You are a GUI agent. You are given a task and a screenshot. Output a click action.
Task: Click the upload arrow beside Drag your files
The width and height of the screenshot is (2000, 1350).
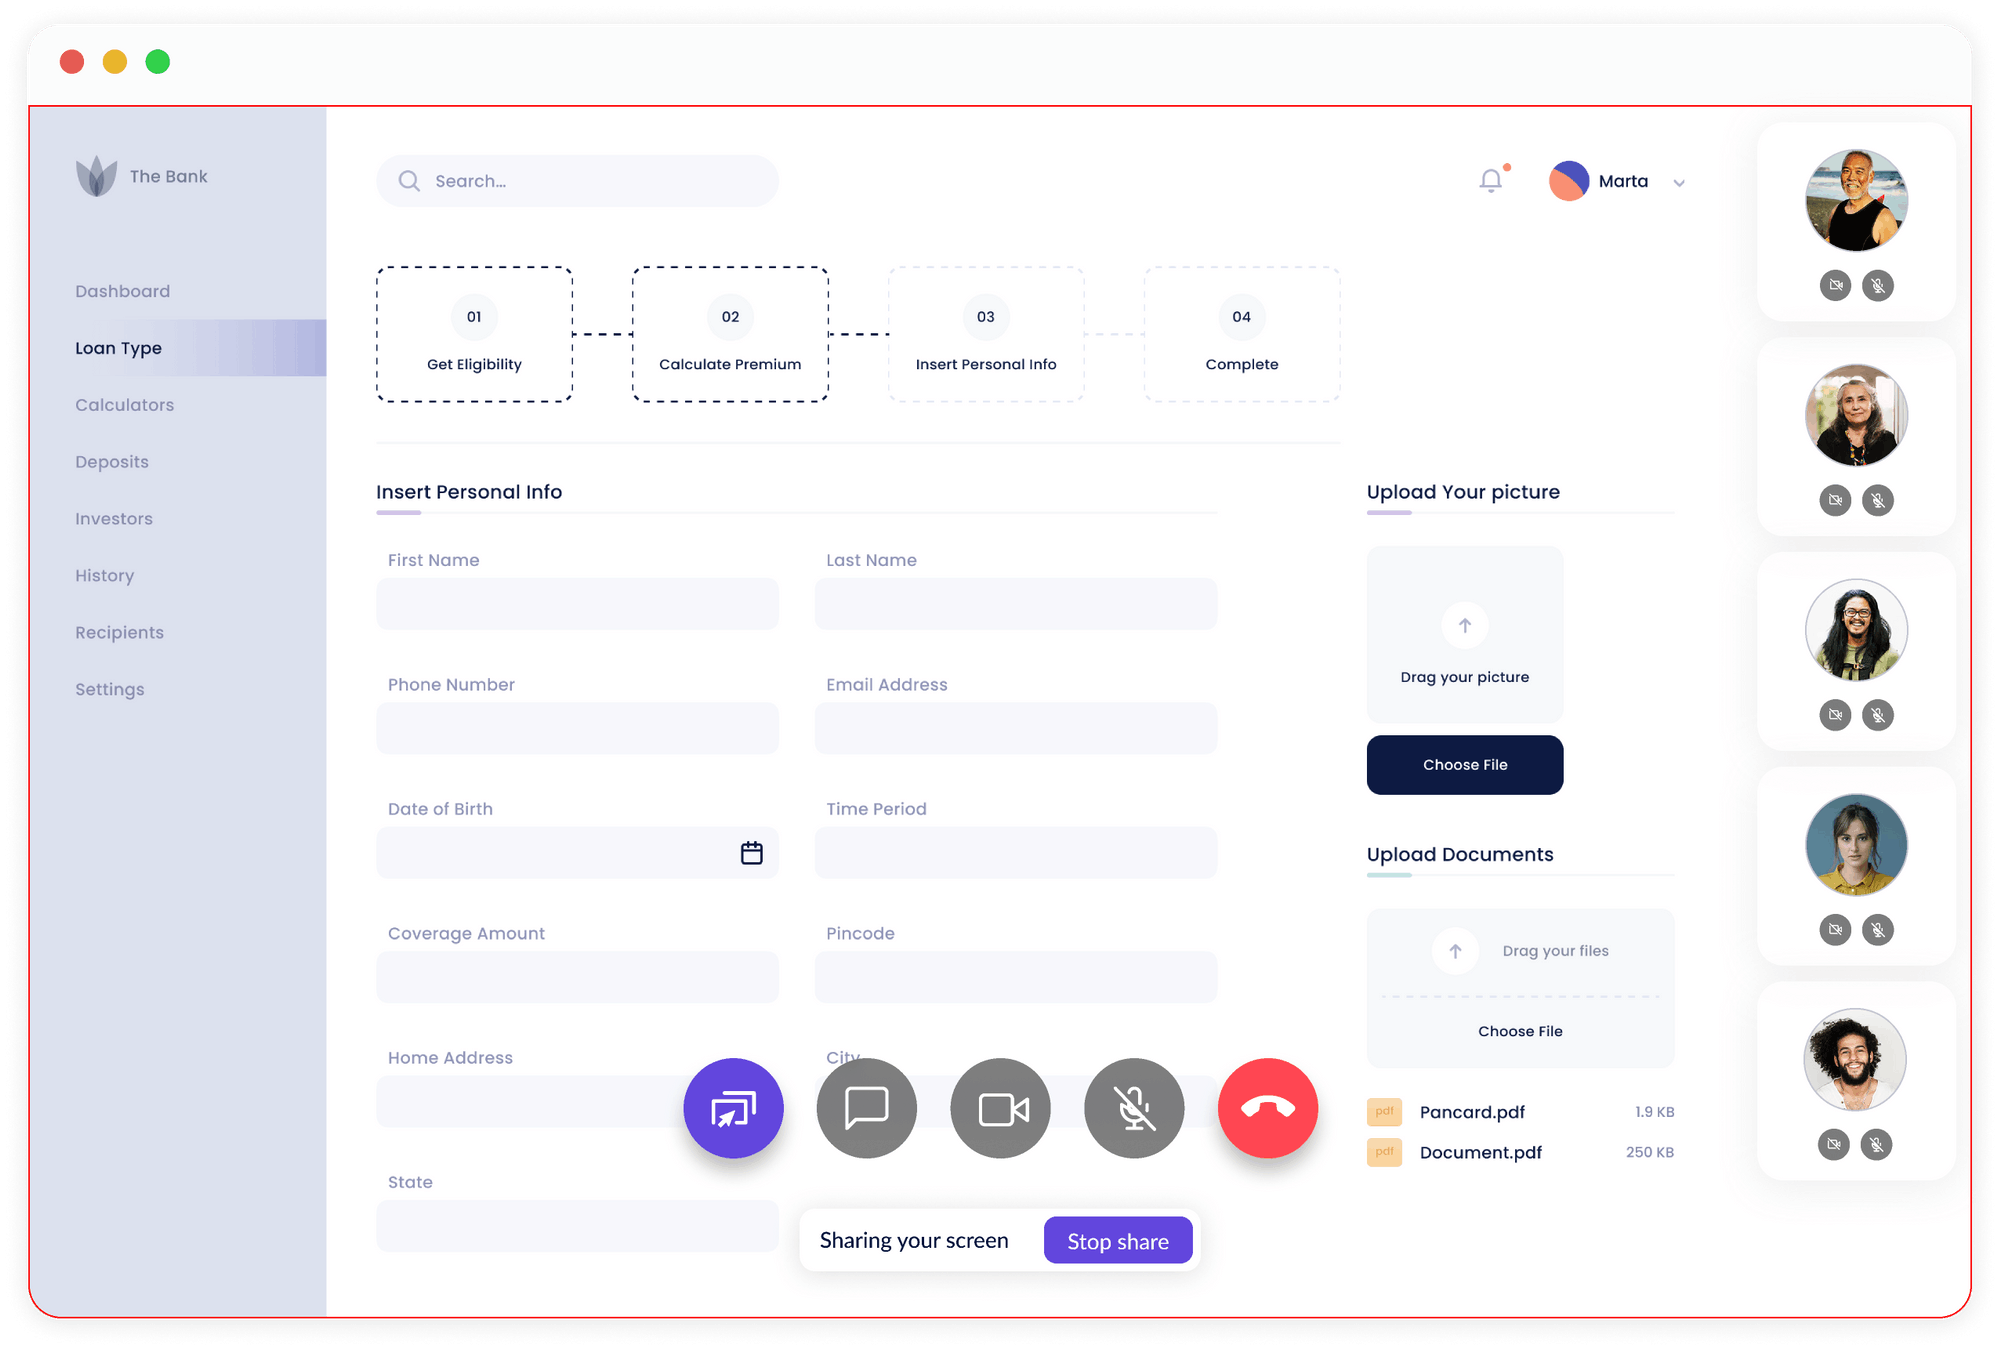[x=1456, y=951]
